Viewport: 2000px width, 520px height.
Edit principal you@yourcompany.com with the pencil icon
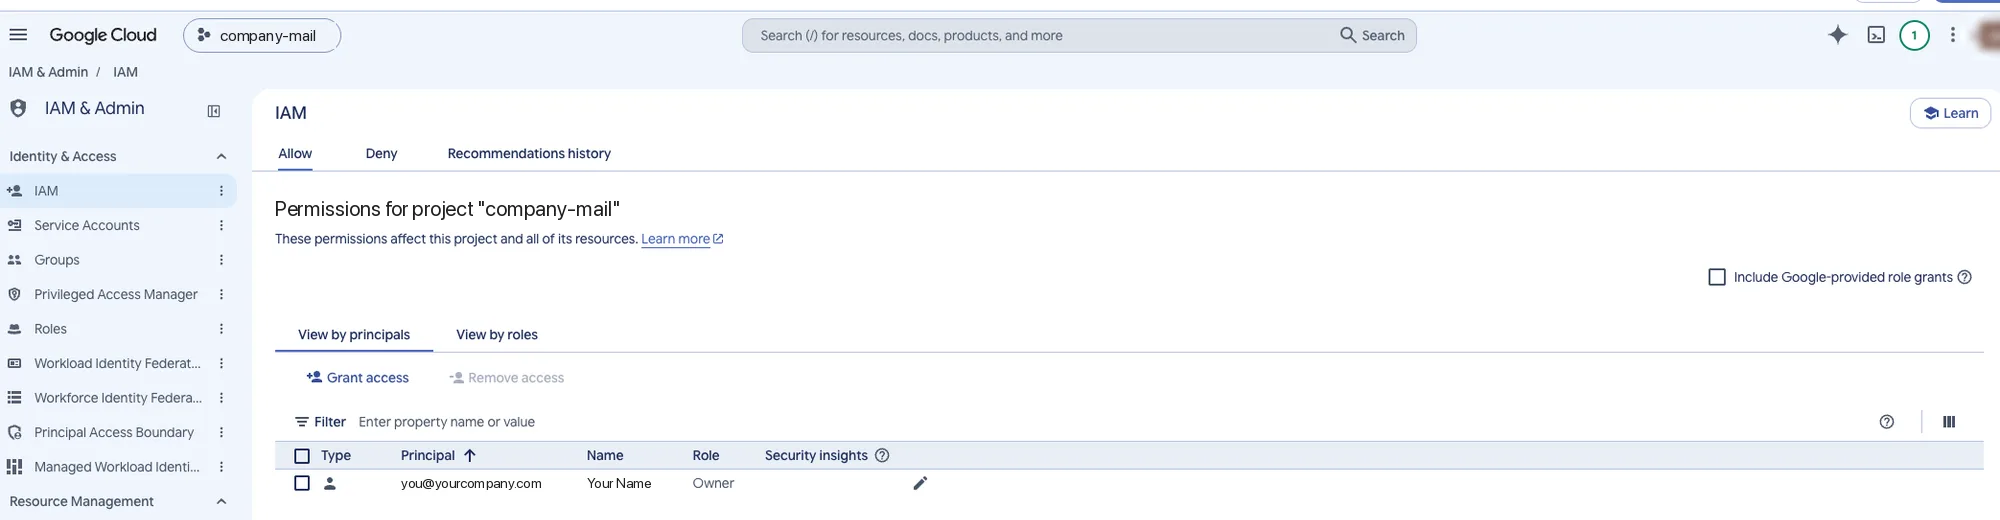pyautogui.click(x=920, y=483)
